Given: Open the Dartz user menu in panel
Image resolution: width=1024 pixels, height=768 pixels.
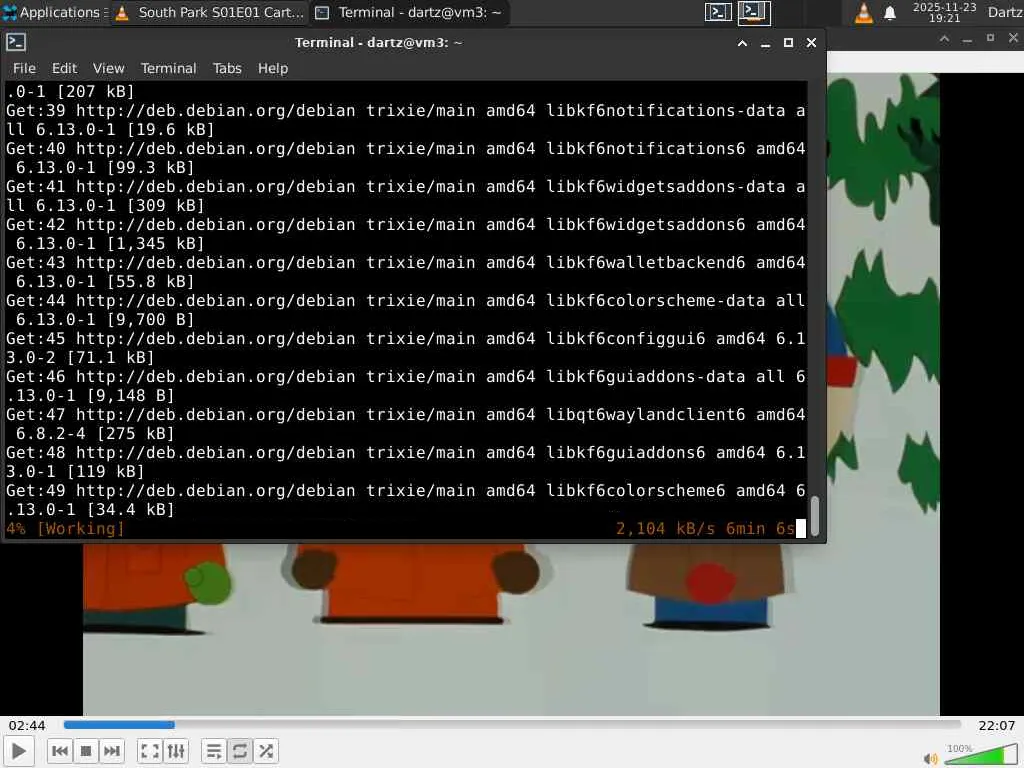Looking at the screenshot, I should pos(1004,12).
